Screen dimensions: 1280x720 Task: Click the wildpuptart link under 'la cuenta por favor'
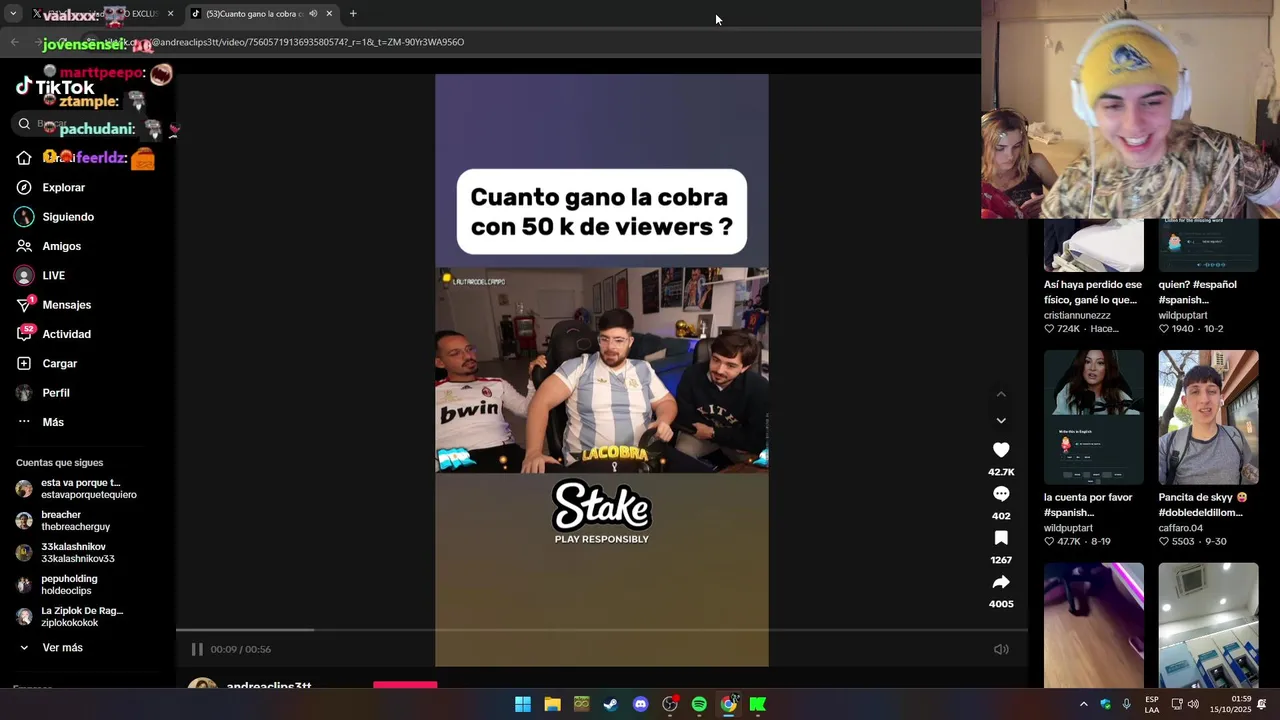pyautogui.click(x=1068, y=528)
